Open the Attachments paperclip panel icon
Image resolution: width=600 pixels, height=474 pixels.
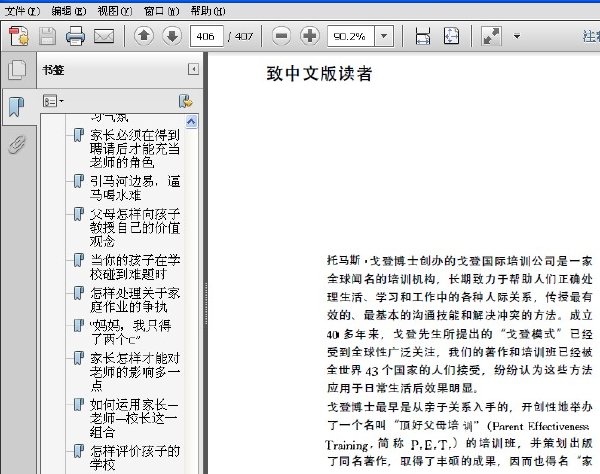[x=17, y=144]
